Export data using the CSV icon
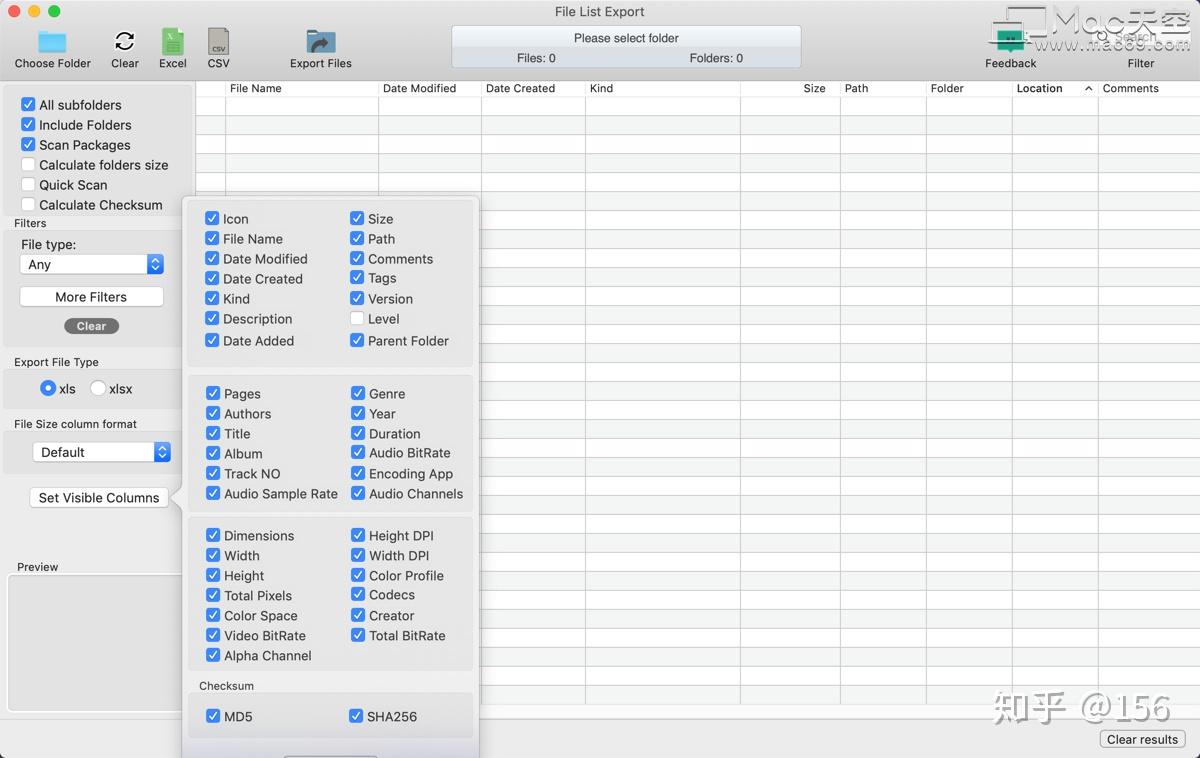Screen dimensions: 1200x758 (218, 40)
